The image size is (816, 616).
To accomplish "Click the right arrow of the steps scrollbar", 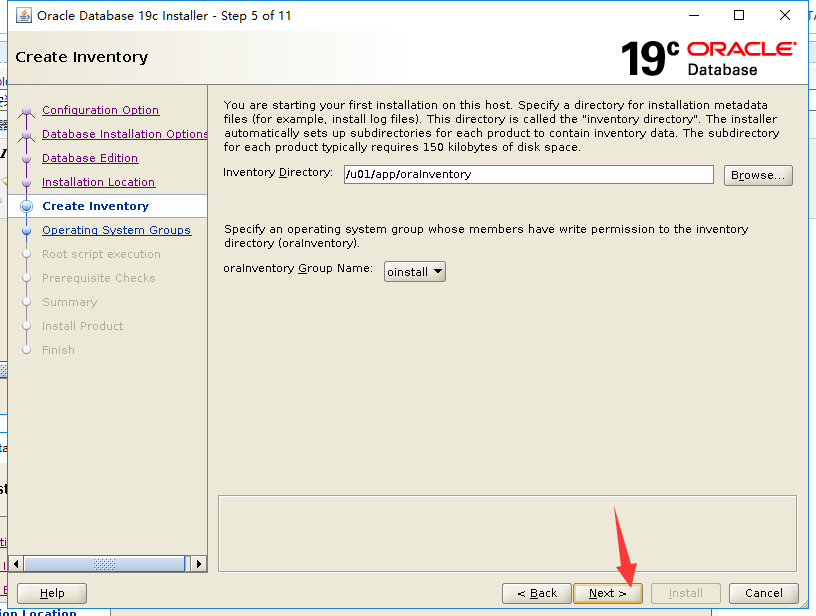I will (x=198, y=564).
